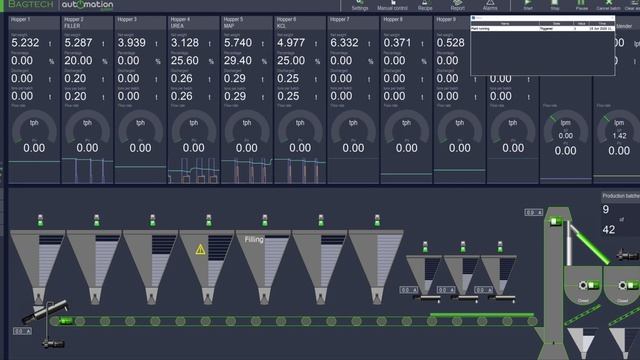This screenshot has width=640, height=360.
Task: Click Hopper 1 set weight 5.232
Action: (25, 43)
